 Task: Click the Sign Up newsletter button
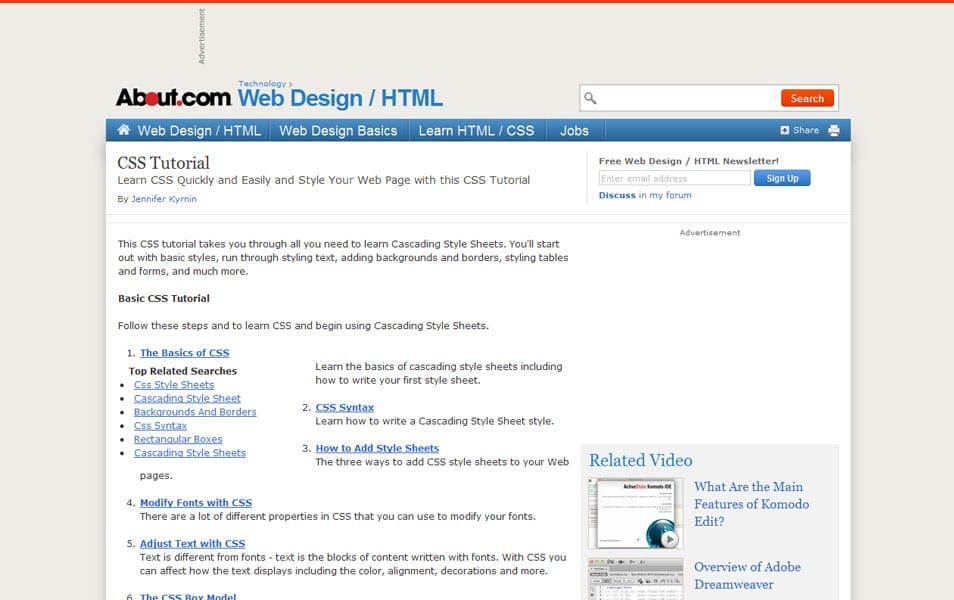(782, 178)
